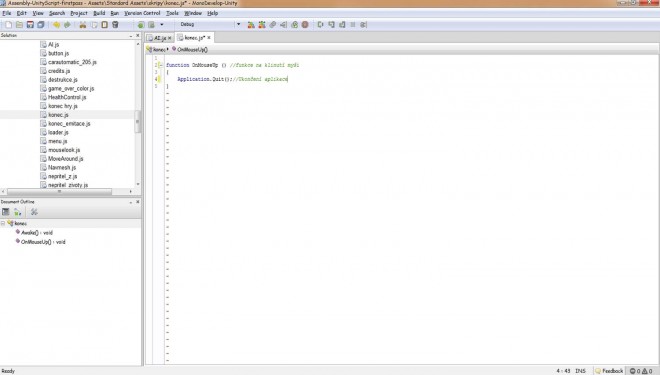Viewport: 660px width, 375px height.
Task: Click the Redo arrow icon
Action: pyautogui.click(x=67, y=25)
